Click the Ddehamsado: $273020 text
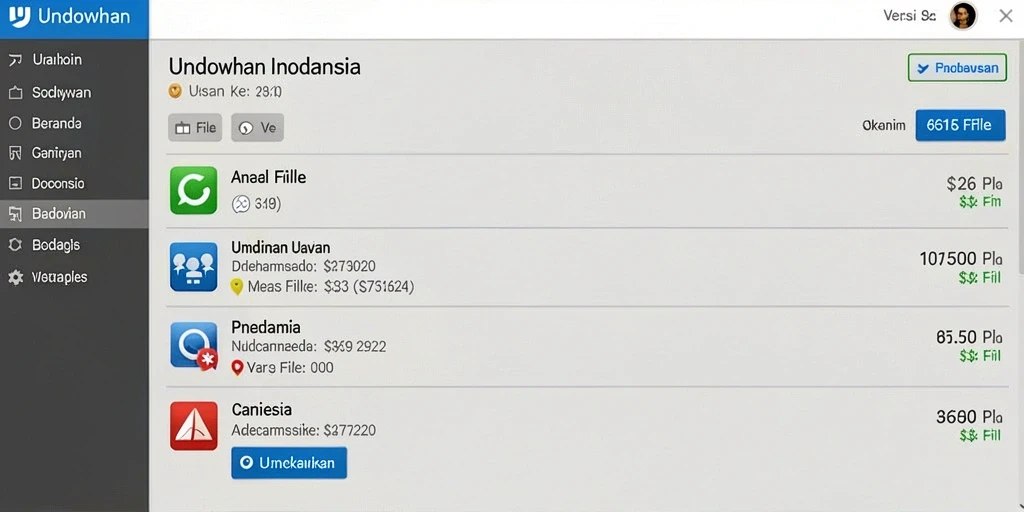The image size is (1024, 512). (304, 266)
